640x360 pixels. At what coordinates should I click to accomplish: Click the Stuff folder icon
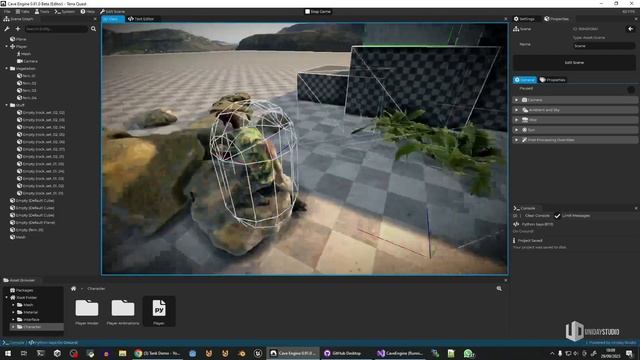(x=12, y=105)
